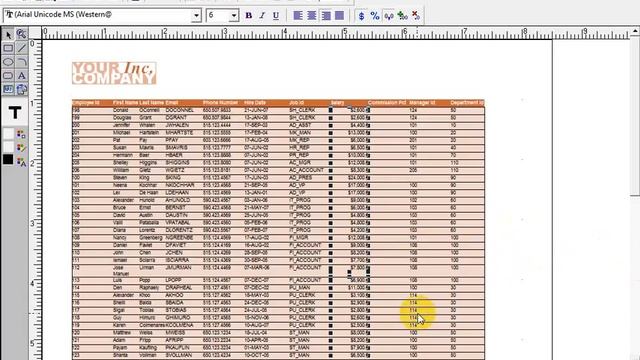640x360 pixels.
Task: Select the Employee Id column header
Action: [x=86, y=102]
